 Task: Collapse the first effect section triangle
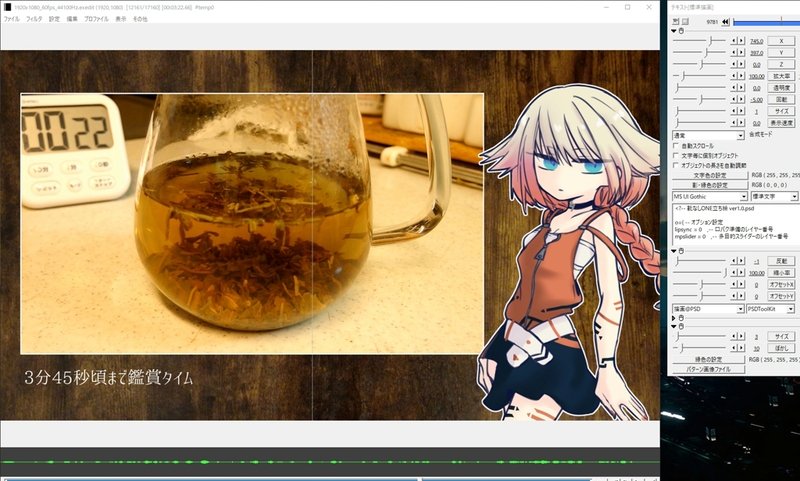point(674,31)
